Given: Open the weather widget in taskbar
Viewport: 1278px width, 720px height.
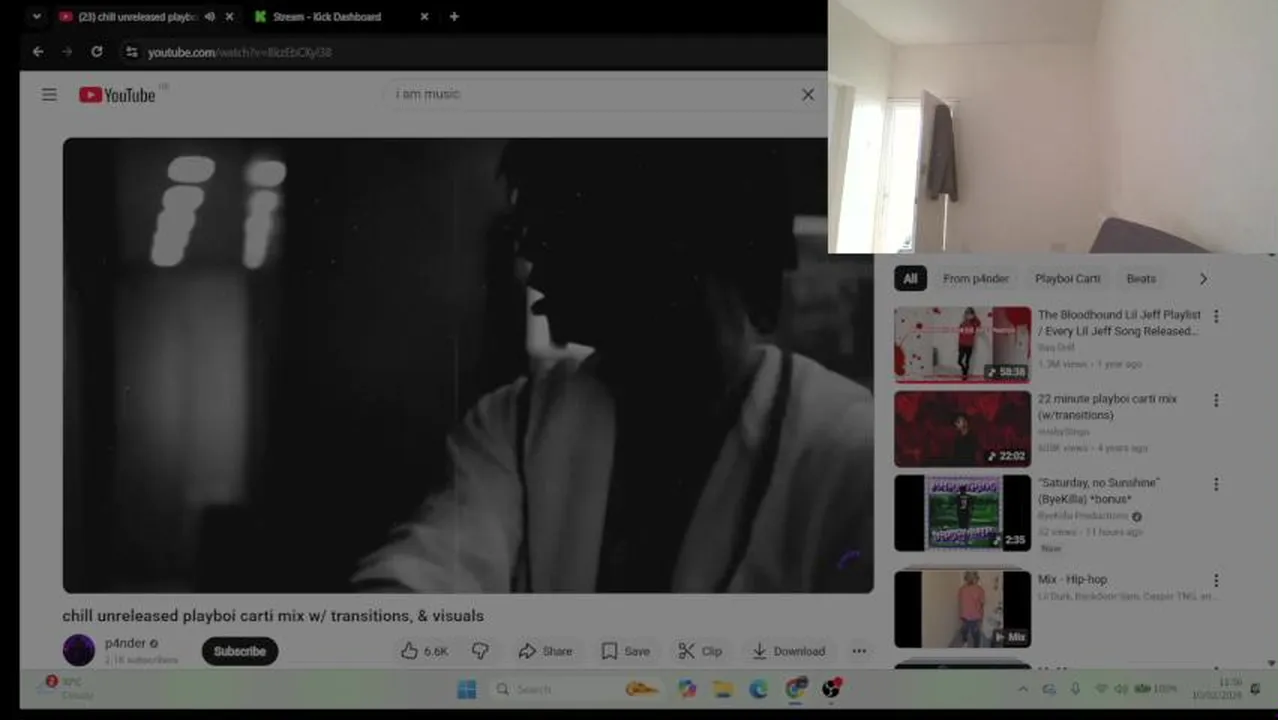Looking at the screenshot, I should click(65, 688).
